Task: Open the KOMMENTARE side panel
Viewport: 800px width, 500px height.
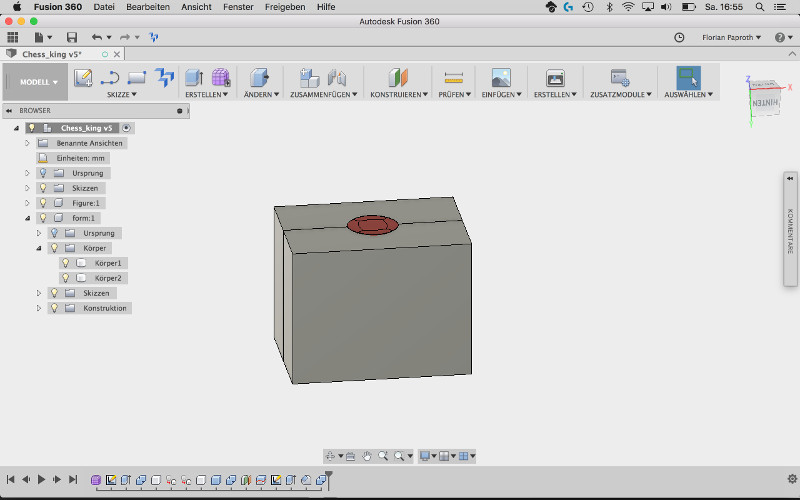Action: 790,230
